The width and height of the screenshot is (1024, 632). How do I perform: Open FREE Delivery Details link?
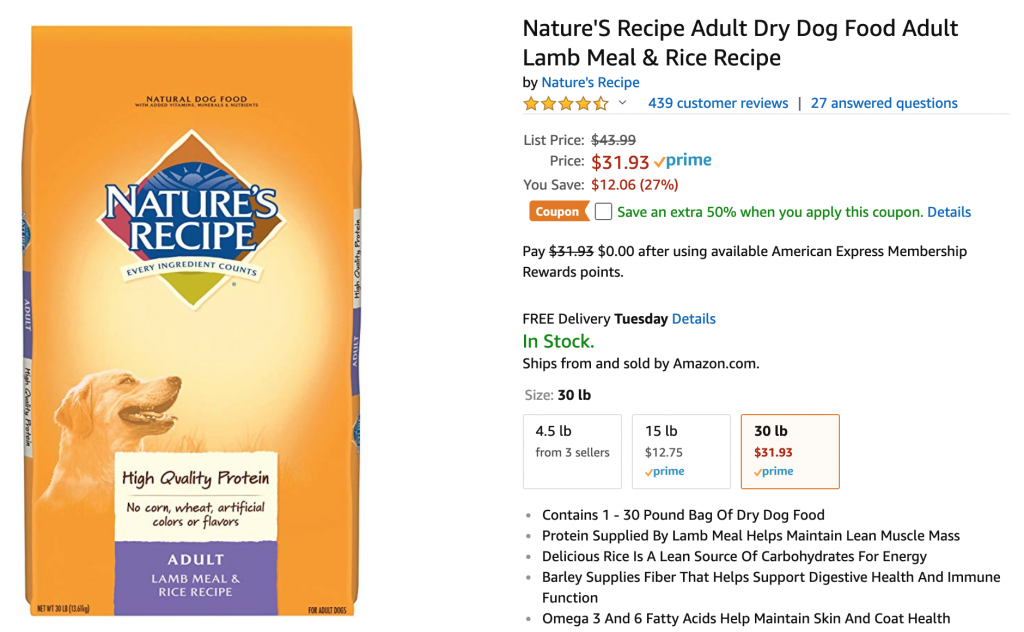pyautogui.click(x=694, y=319)
